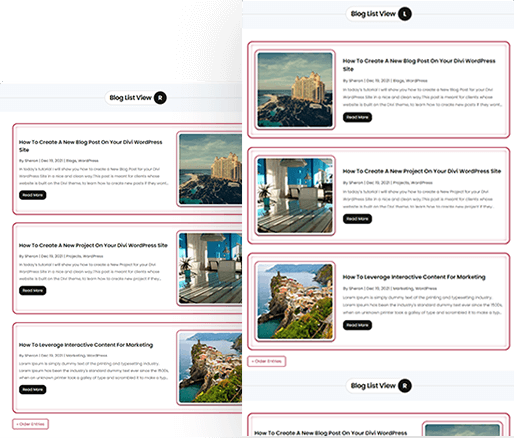514x438 pixels.
Task: Click Read More beside right page's cliff village image
Action: (357, 325)
